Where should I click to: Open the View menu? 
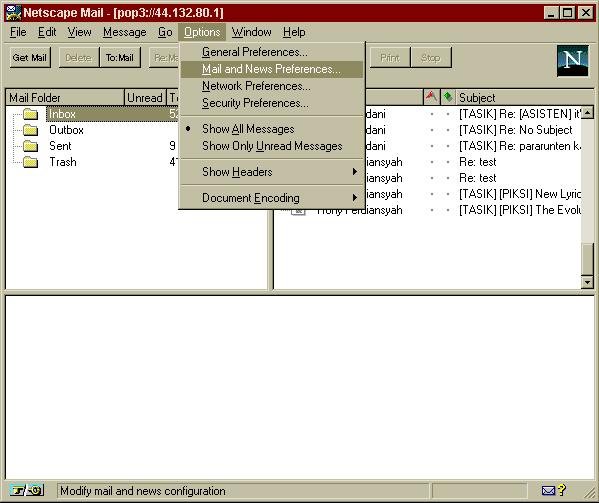79,32
